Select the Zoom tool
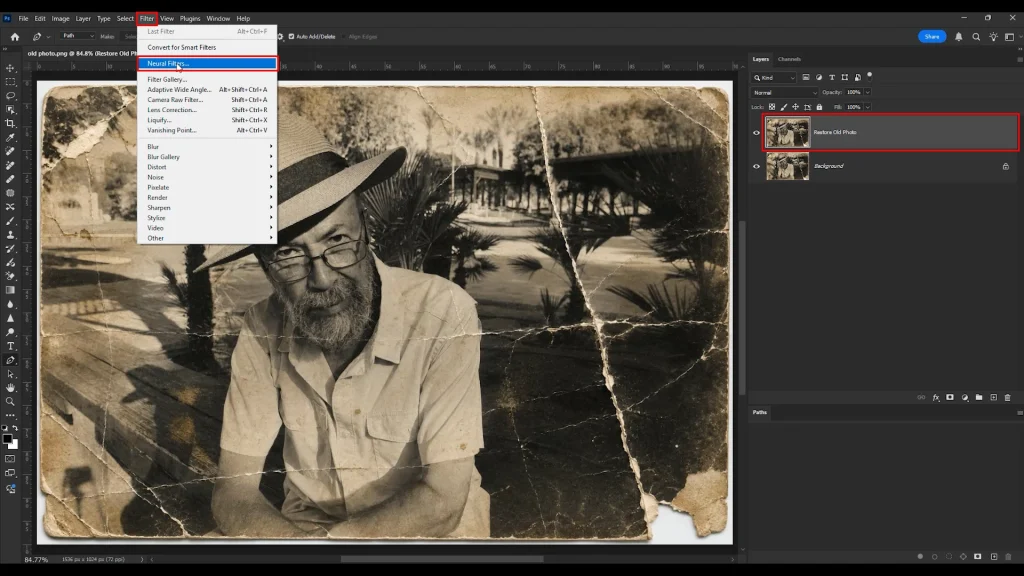The image size is (1024, 576). pyautogui.click(x=10, y=402)
